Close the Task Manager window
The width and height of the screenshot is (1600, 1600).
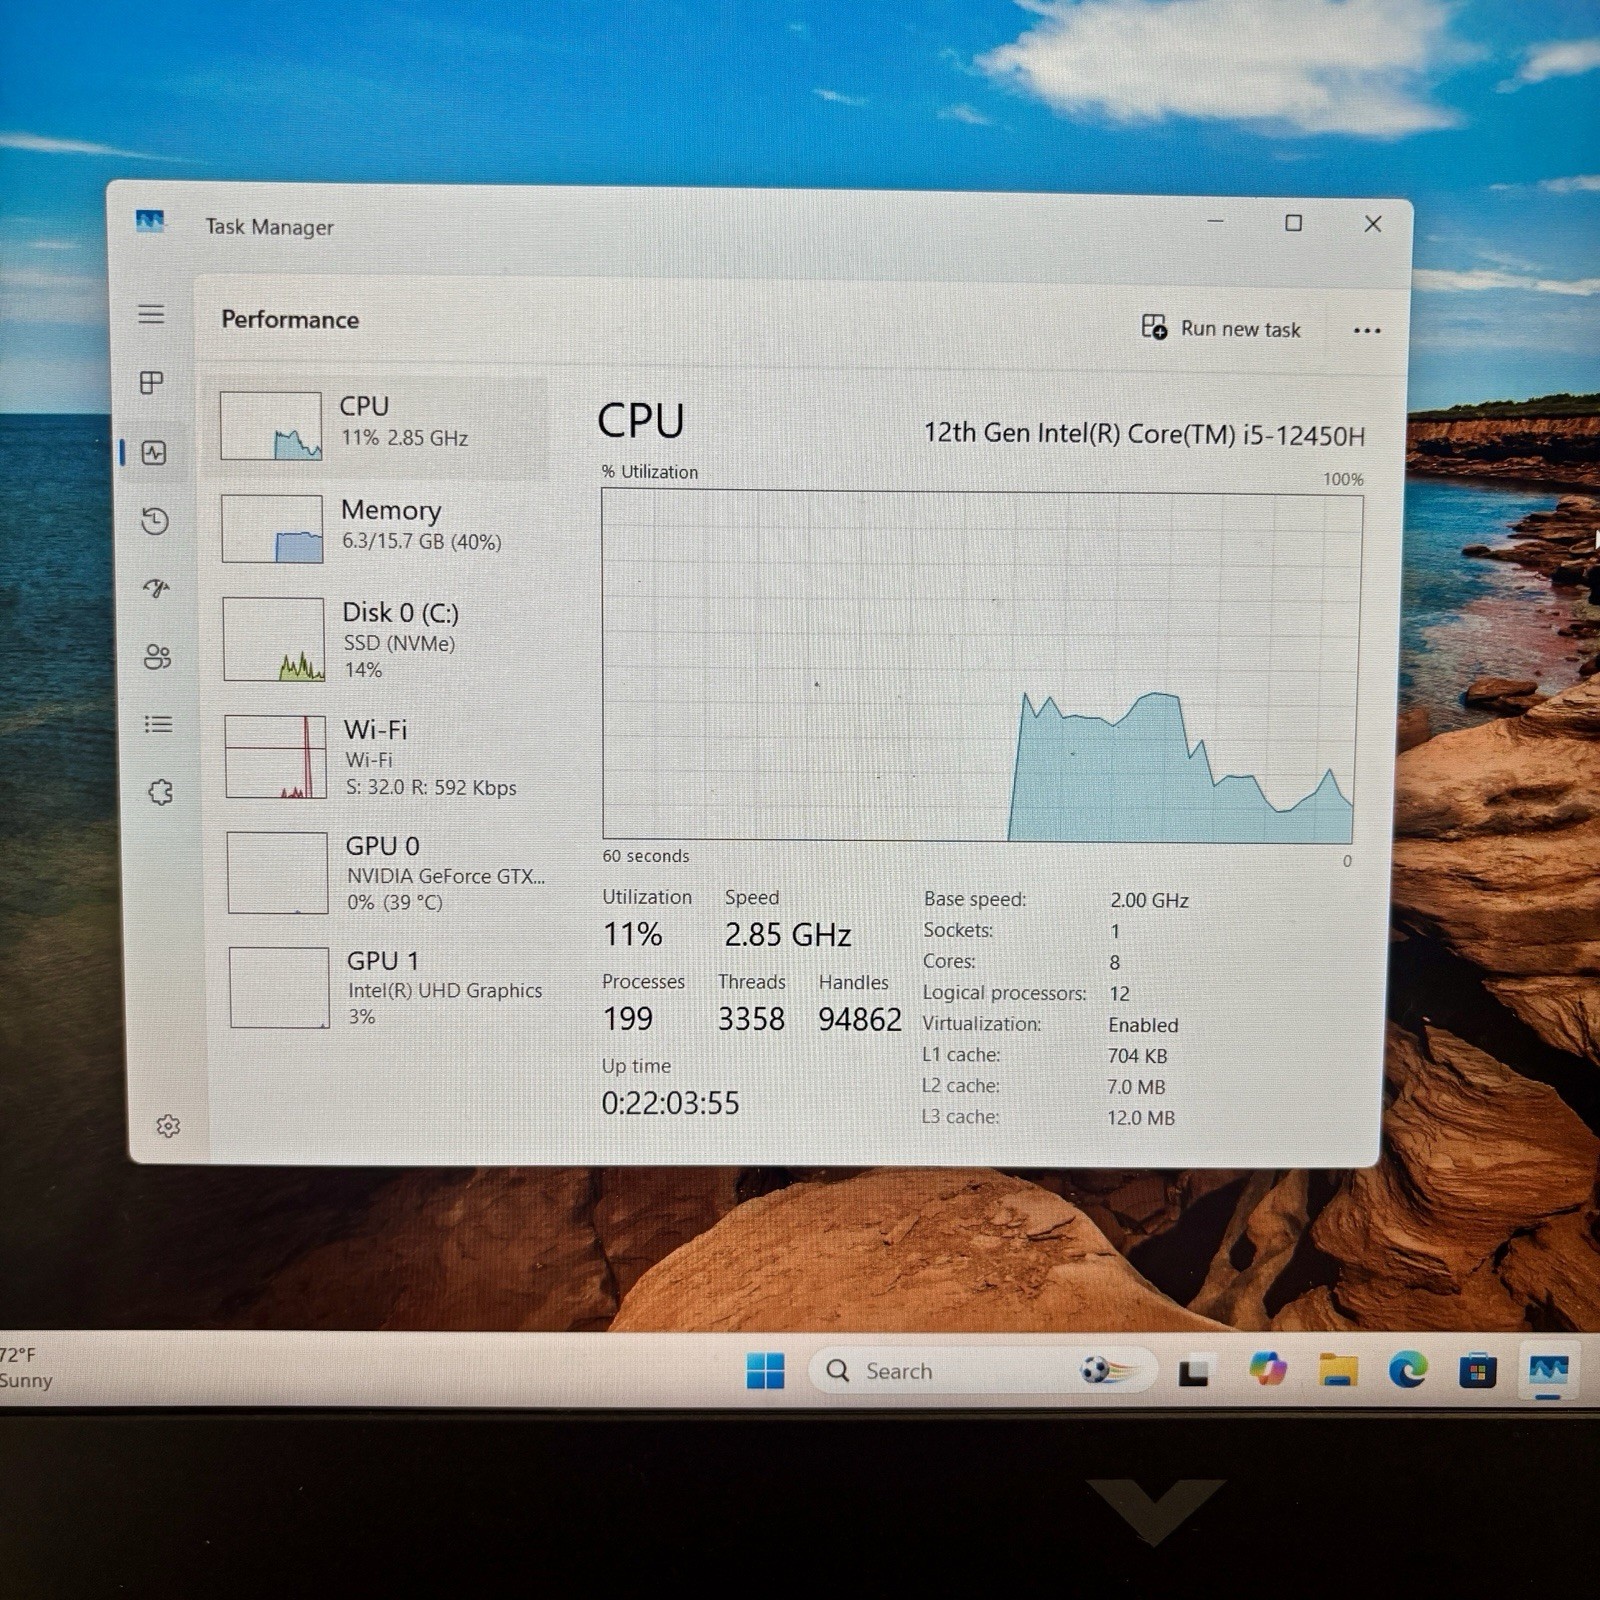coord(1373,224)
